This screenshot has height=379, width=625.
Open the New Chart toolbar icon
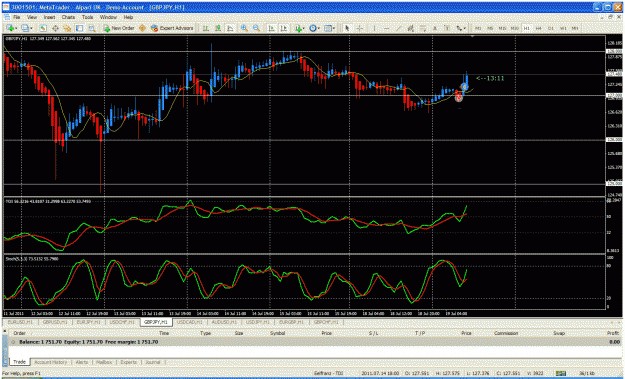(11, 28)
